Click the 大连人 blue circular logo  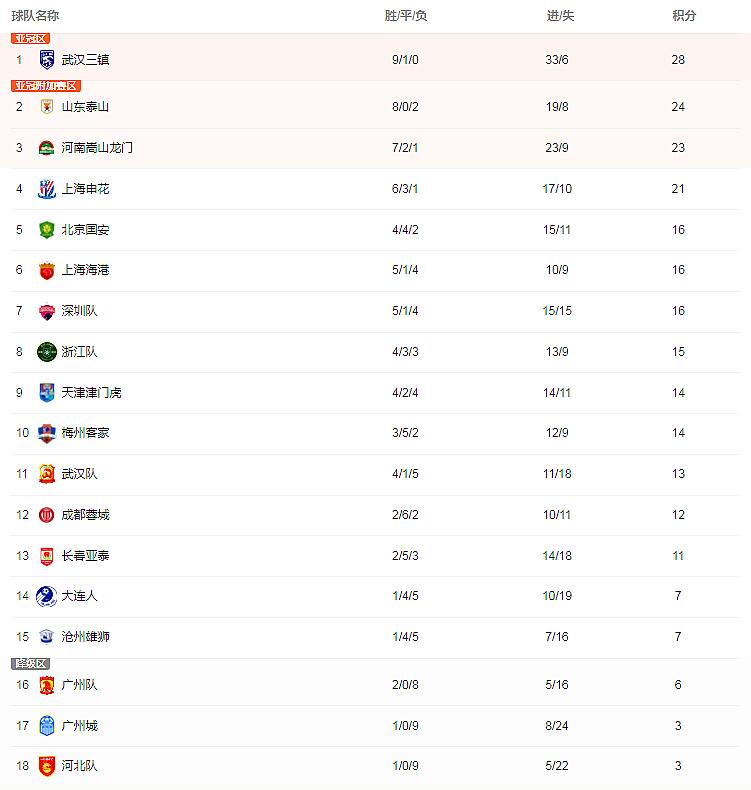[x=47, y=596]
